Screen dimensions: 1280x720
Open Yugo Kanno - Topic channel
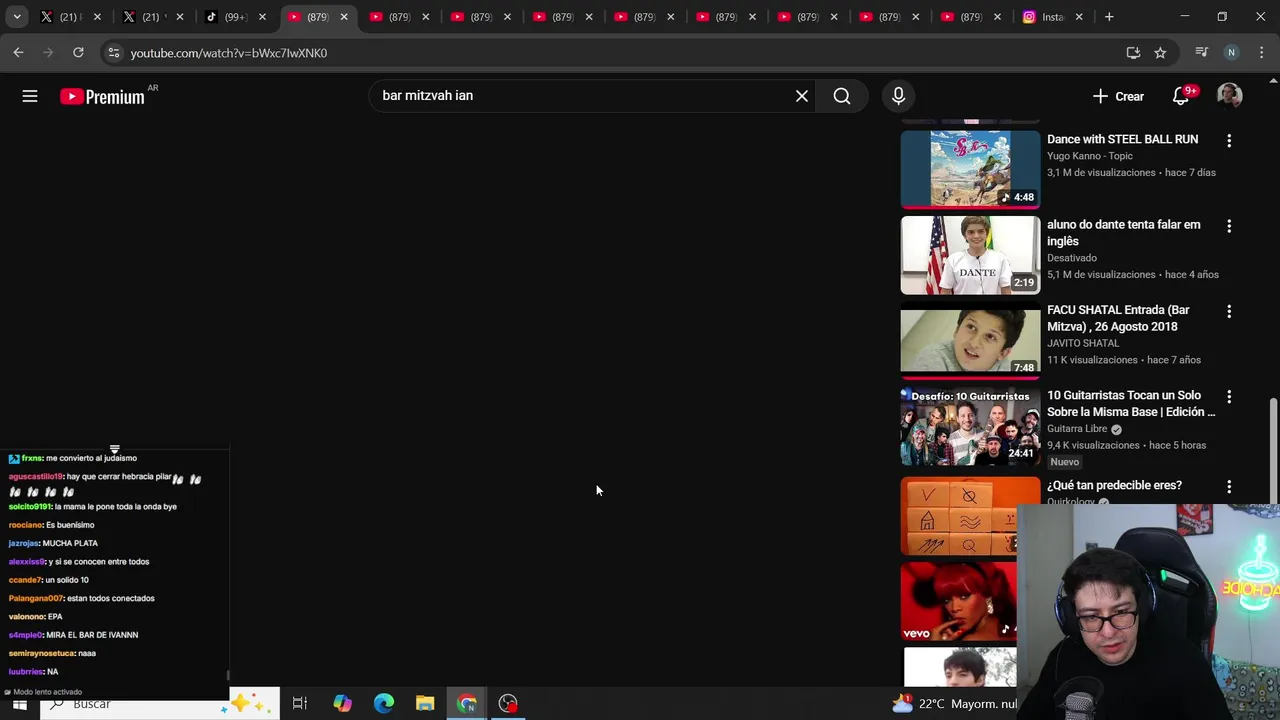(1089, 156)
